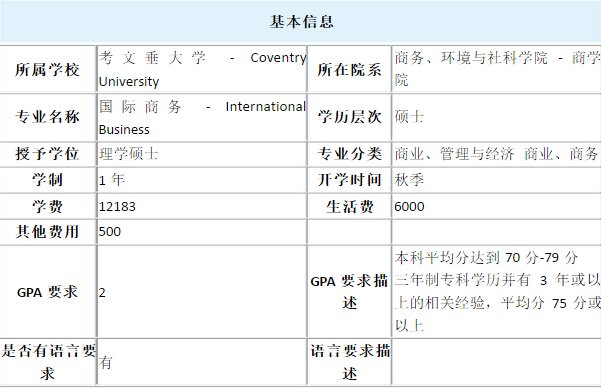Viewport: 601px width, 388px height.
Task: Select the 所在院系 label cell
Action: (x=349, y=69)
